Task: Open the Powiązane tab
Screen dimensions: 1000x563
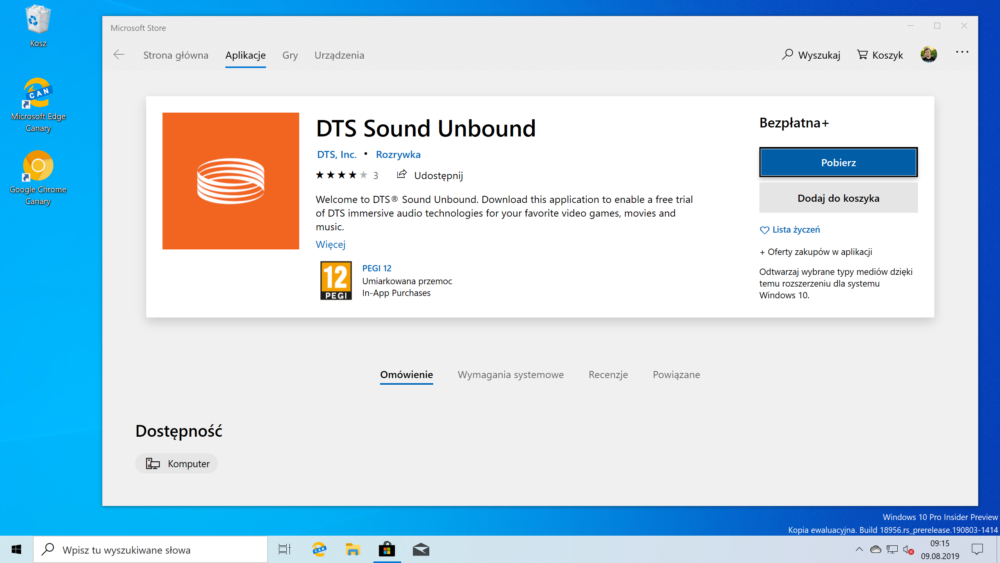Action: tap(676, 375)
